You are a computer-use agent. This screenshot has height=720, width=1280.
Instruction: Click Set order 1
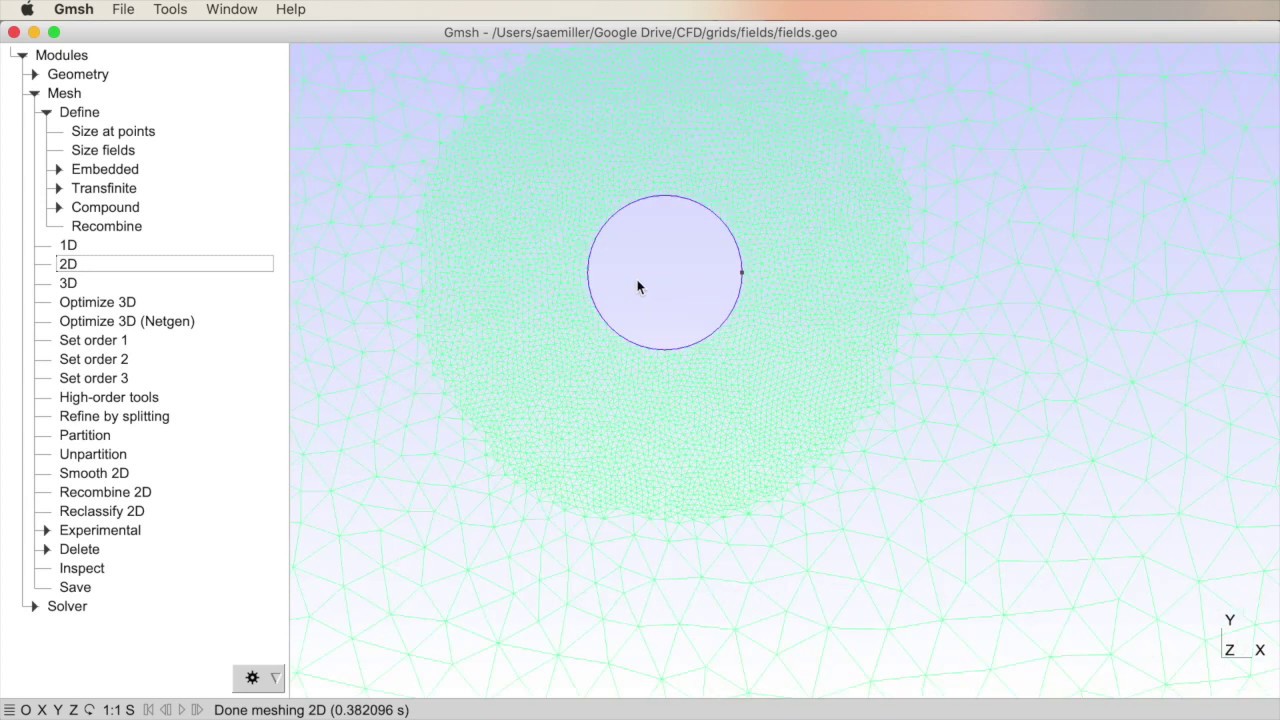(93, 340)
